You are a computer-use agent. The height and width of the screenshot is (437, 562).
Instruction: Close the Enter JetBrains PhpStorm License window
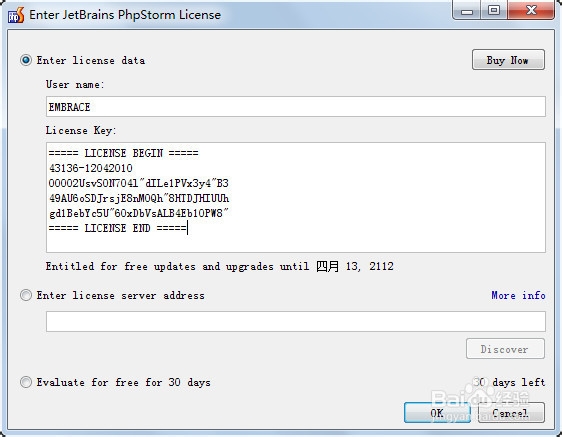coord(531,10)
